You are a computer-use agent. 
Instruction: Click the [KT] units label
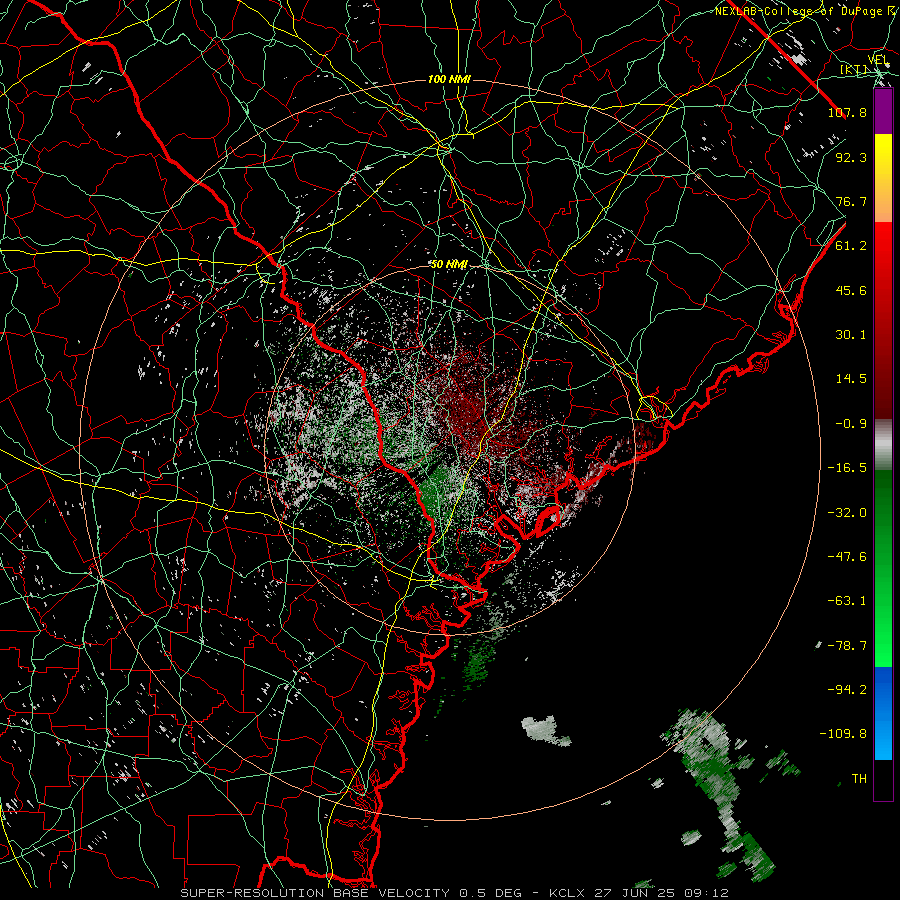click(x=854, y=69)
